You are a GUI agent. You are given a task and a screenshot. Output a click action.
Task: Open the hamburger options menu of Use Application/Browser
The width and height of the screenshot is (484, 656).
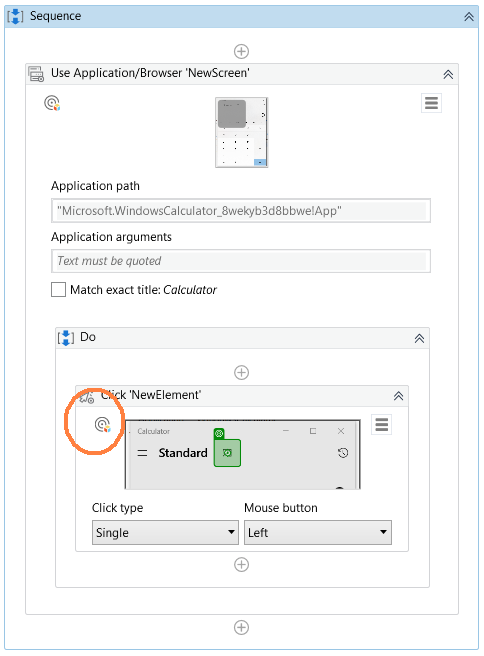click(x=431, y=103)
